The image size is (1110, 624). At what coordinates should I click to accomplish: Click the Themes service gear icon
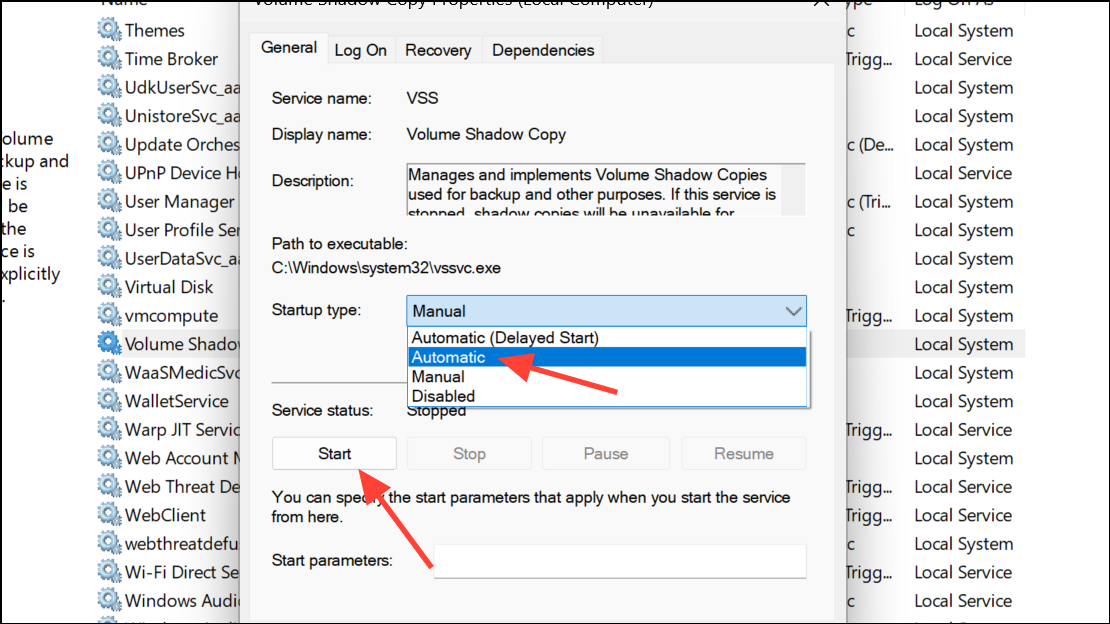coord(108,31)
